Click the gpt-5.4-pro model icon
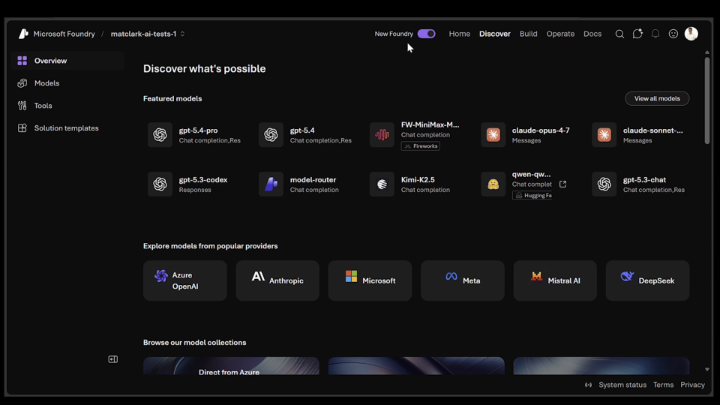Image resolution: width=720 pixels, height=405 pixels. coord(160,135)
